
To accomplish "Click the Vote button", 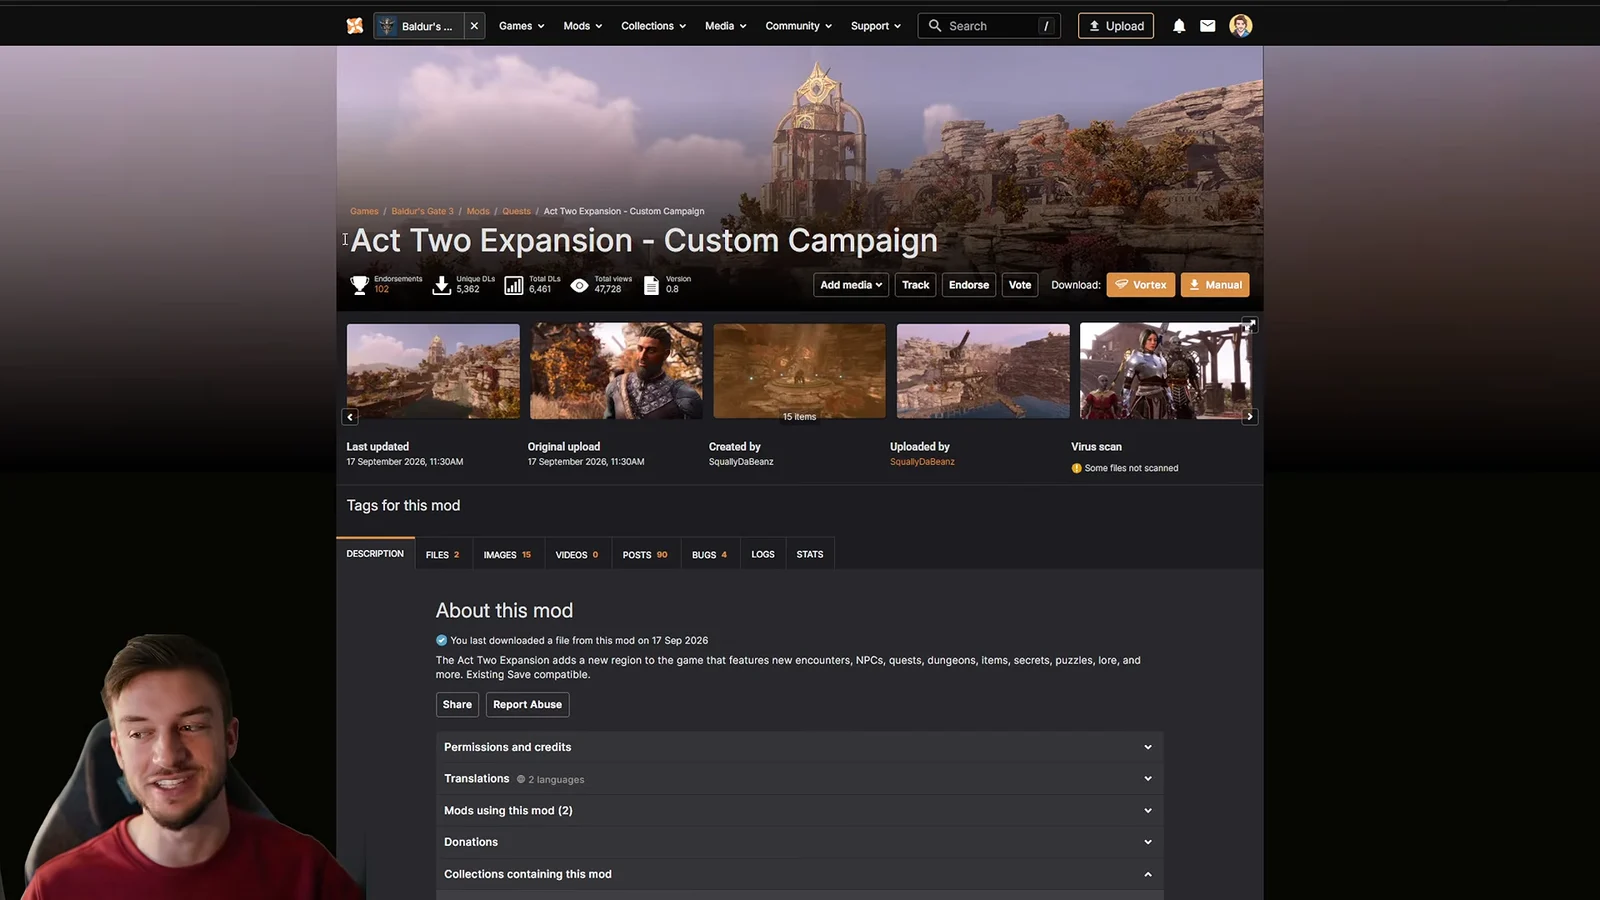I will click(1020, 285).
